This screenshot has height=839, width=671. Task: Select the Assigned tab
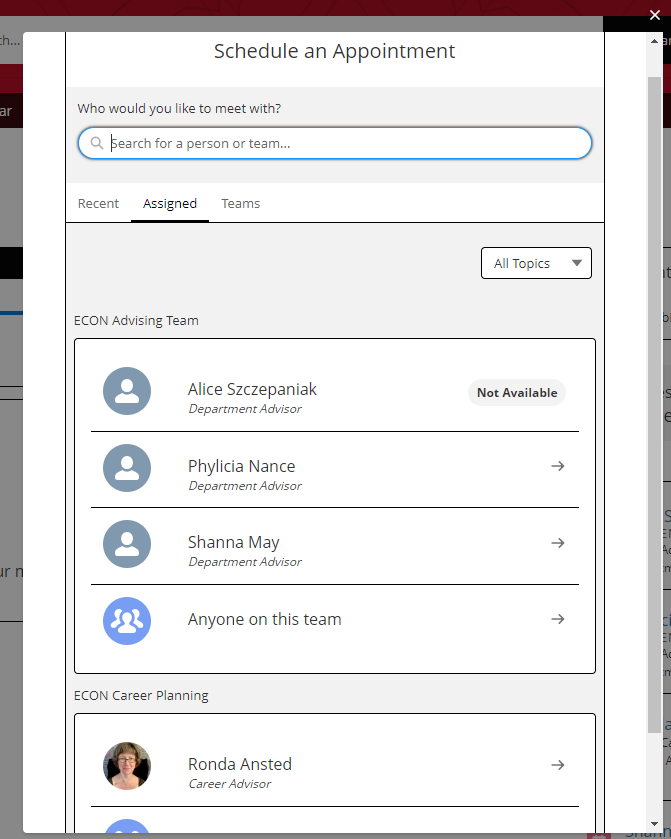pos(170,203)
